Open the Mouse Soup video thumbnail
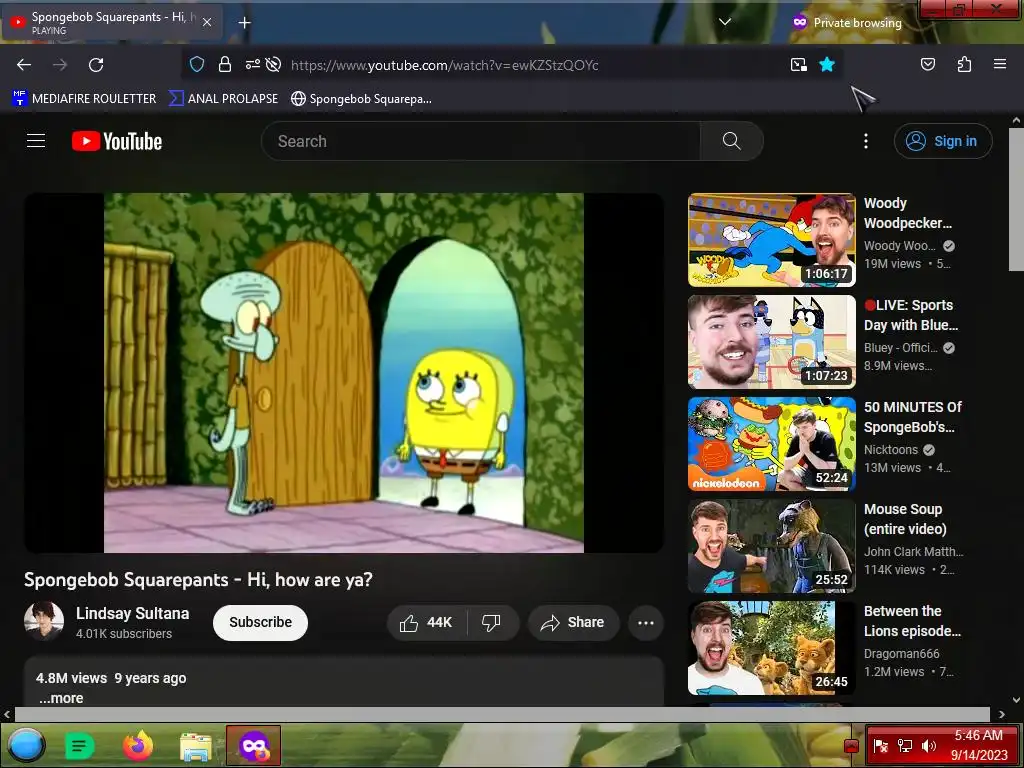 [771, 546]
